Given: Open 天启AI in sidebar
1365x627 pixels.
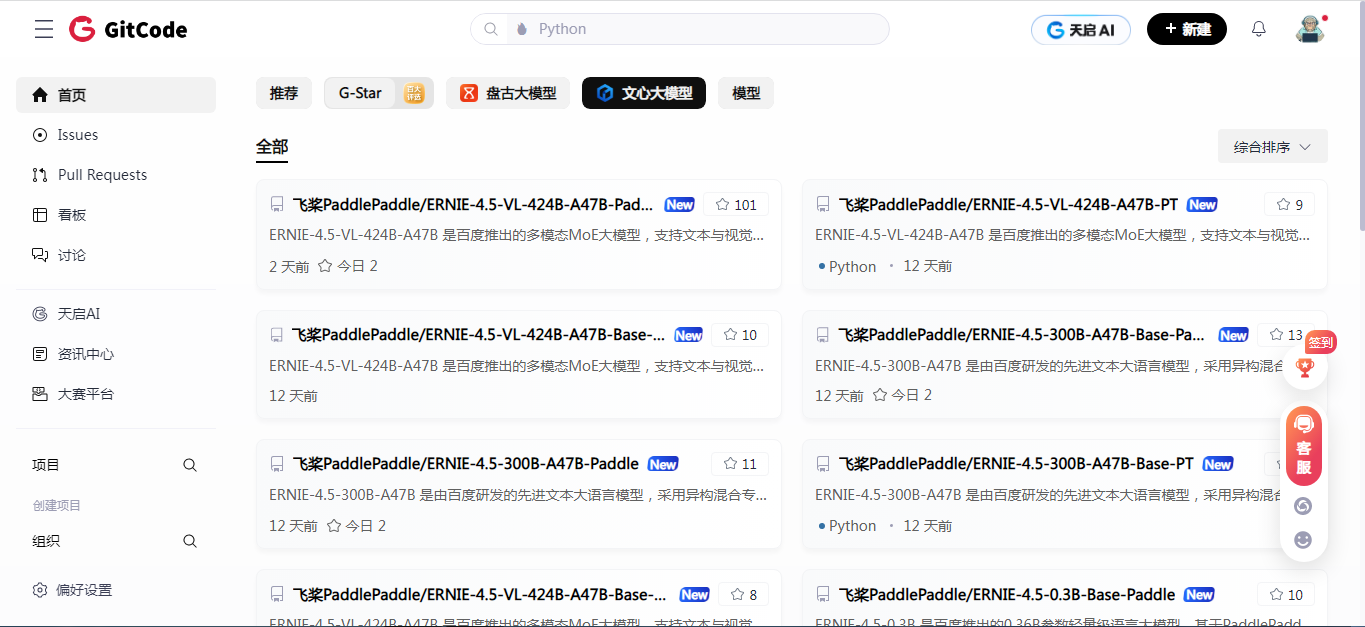Looking at the screenshot, I should pyautogui.click(x=116, y=314).
